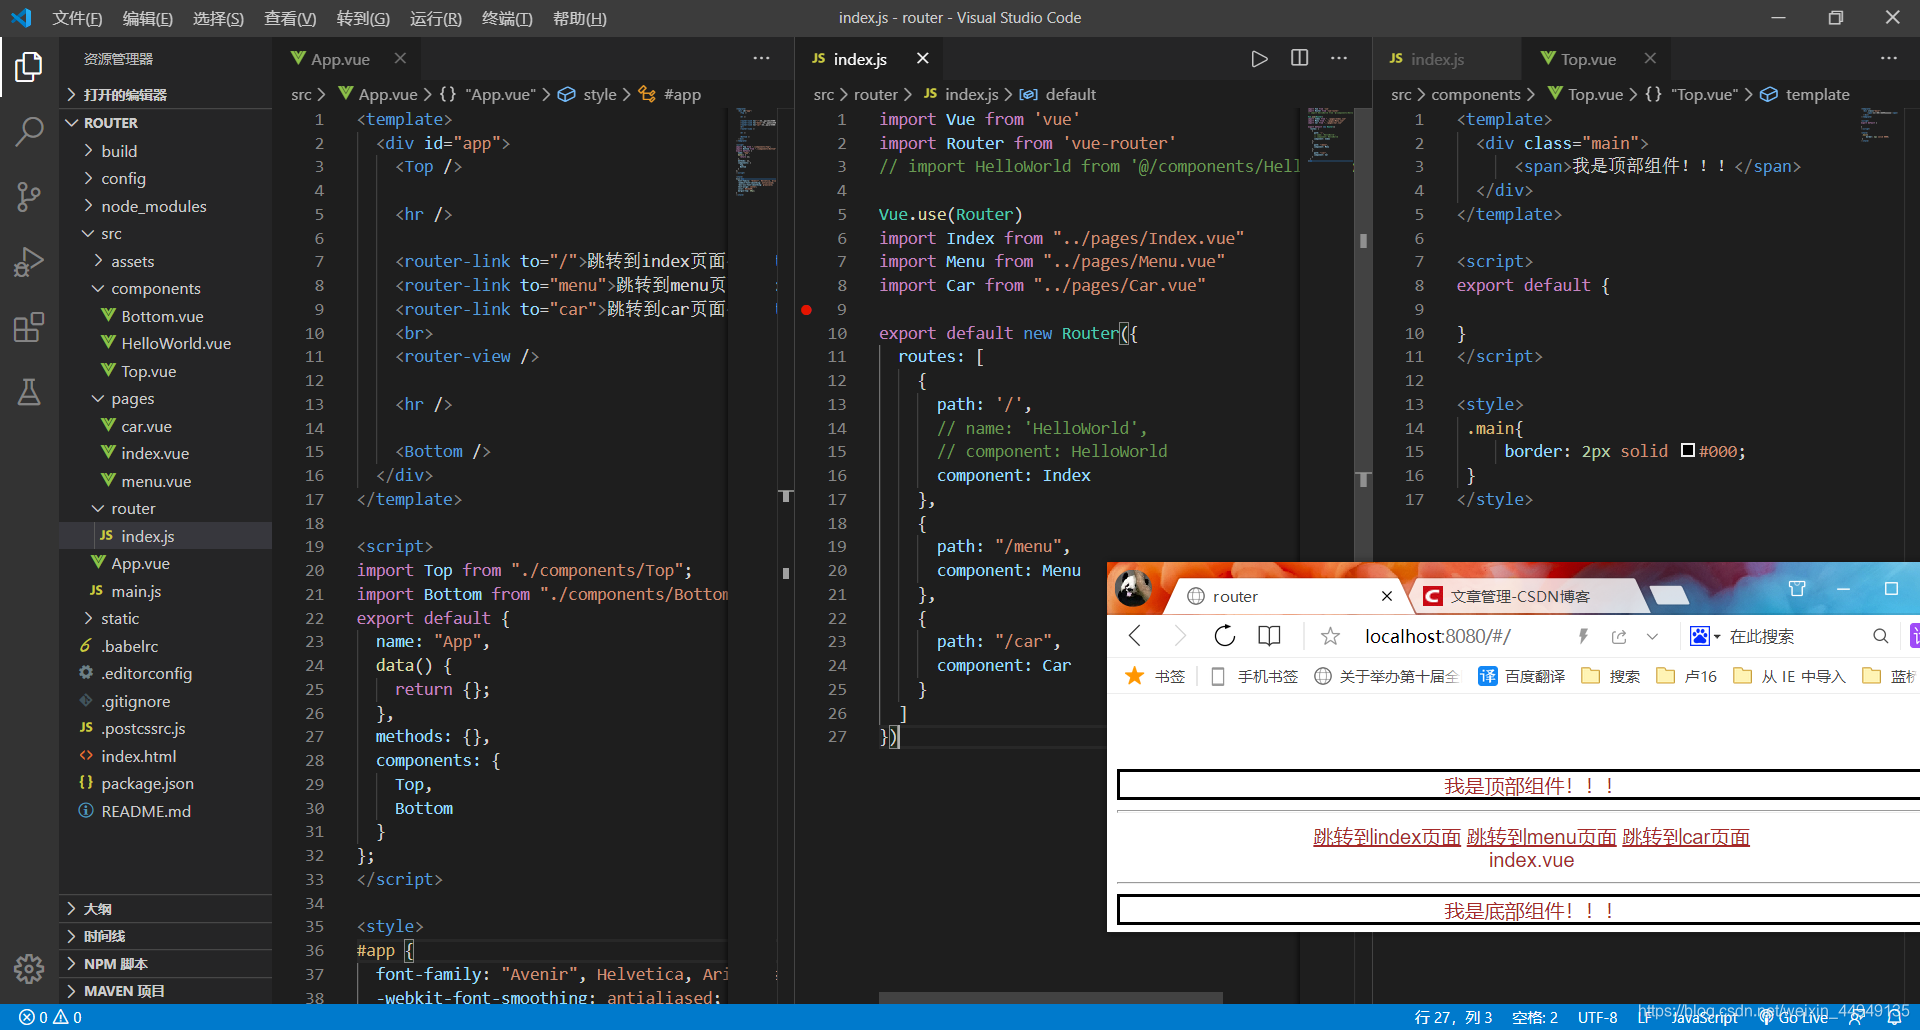Open reading mode book icon in browser
The height and width of the screenshot is (1030, 1920).
[x=1269, y=635]
